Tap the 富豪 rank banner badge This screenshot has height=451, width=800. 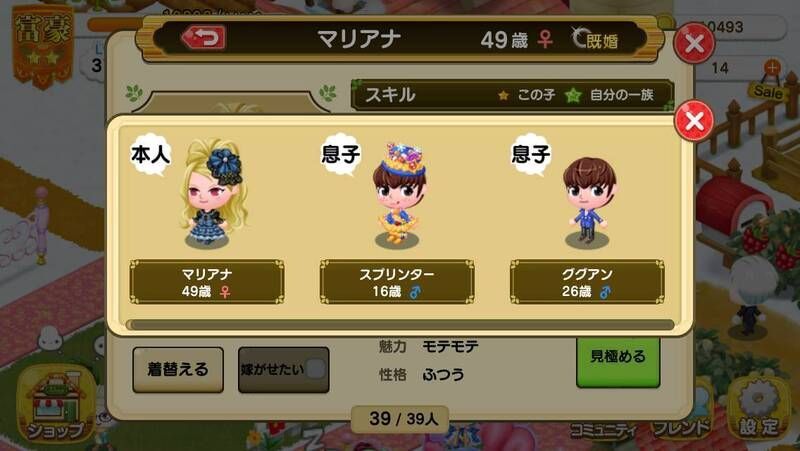tap(43, 46)
